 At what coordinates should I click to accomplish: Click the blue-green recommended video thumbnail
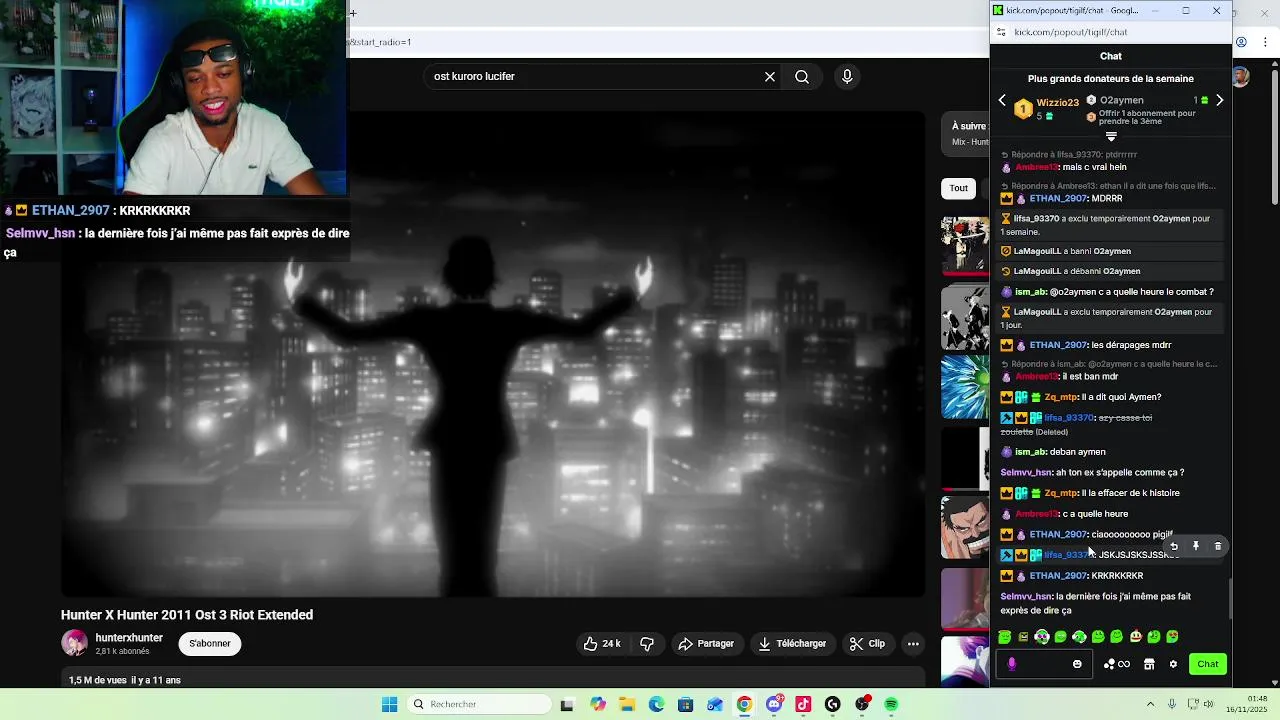click(x=965, y=387)
